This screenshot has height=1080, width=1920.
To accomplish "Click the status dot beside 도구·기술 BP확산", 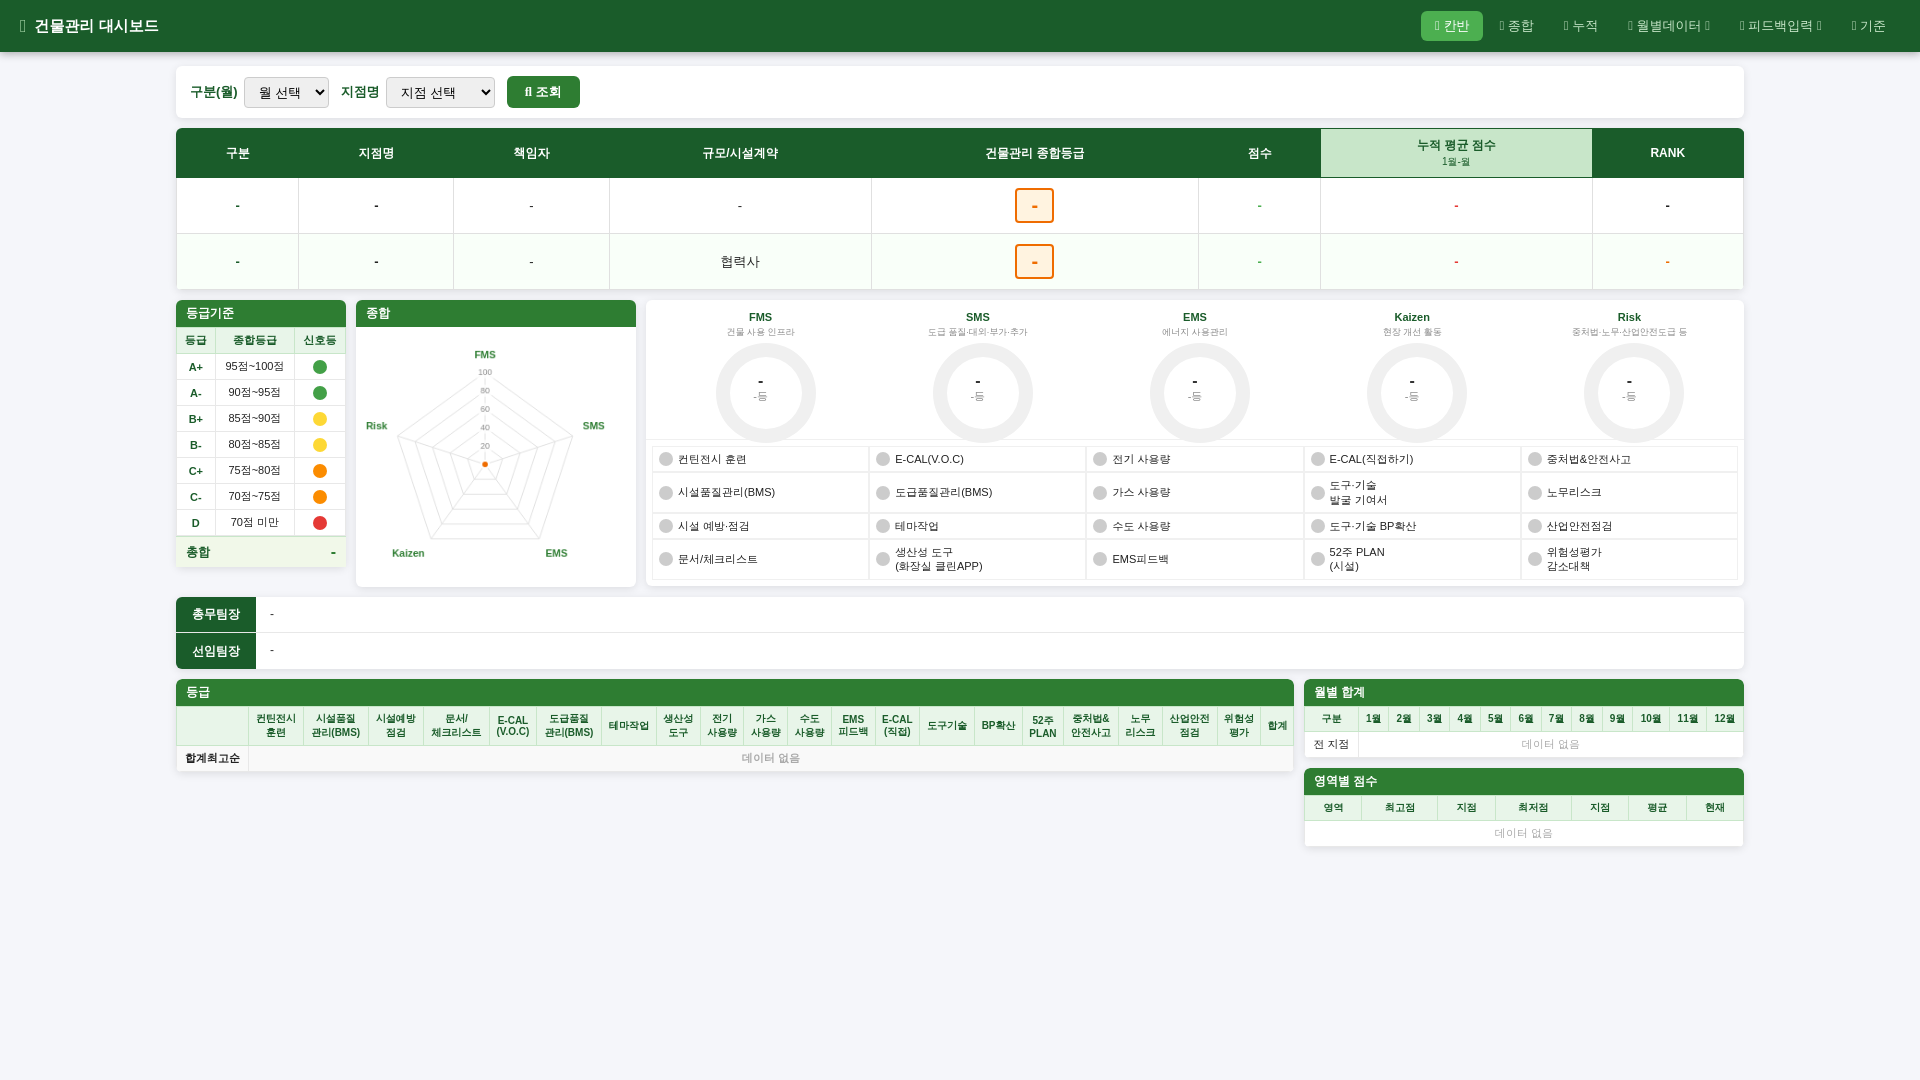I will 1318,526.
